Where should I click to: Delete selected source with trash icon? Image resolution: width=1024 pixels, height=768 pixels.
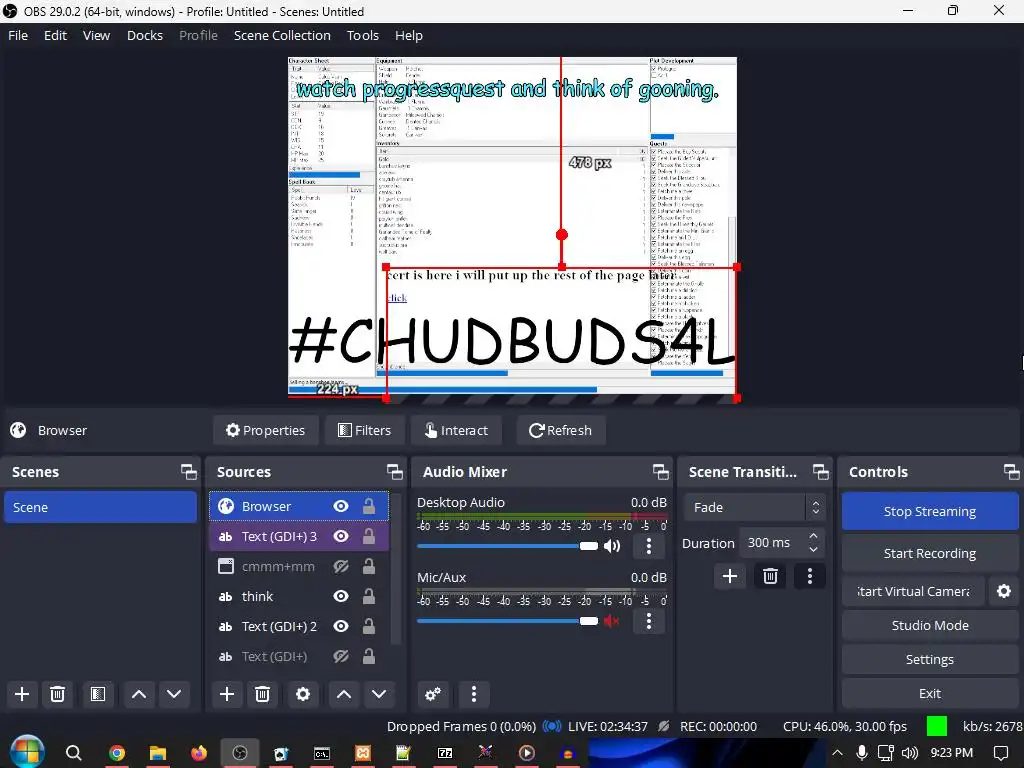(263, 694)
